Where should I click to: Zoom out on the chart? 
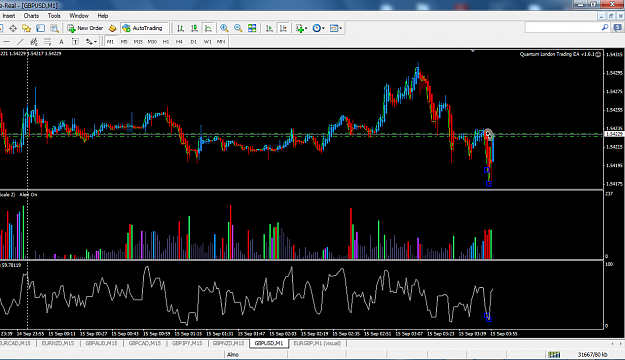238,28
